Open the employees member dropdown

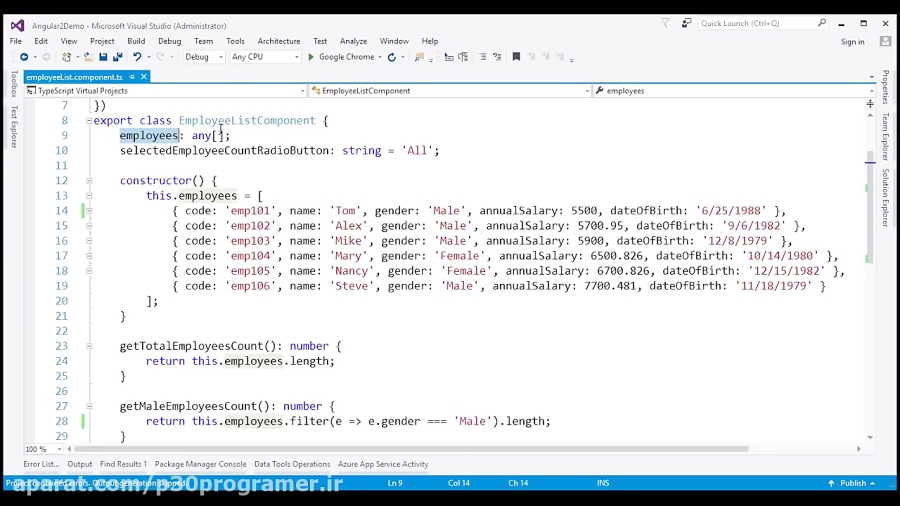click(x=735, y=91)
